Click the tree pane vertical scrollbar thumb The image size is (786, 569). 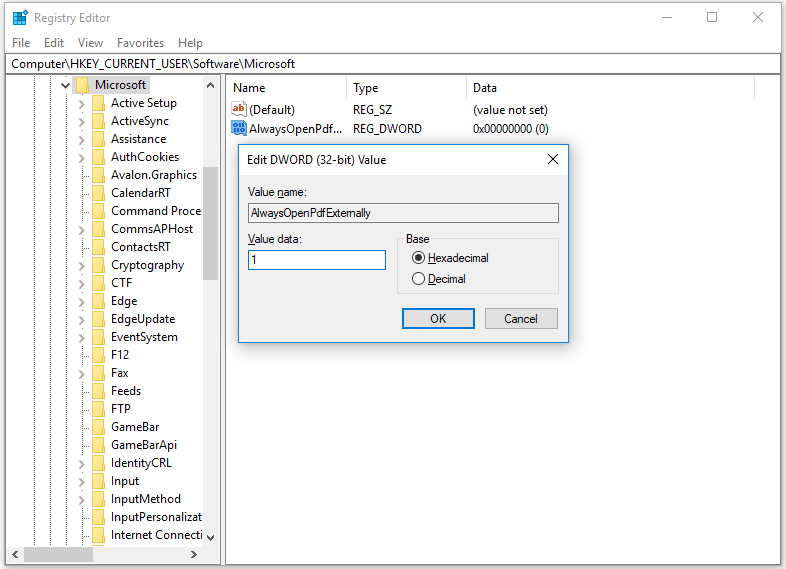pyautogui.click(x=211, y=223)
